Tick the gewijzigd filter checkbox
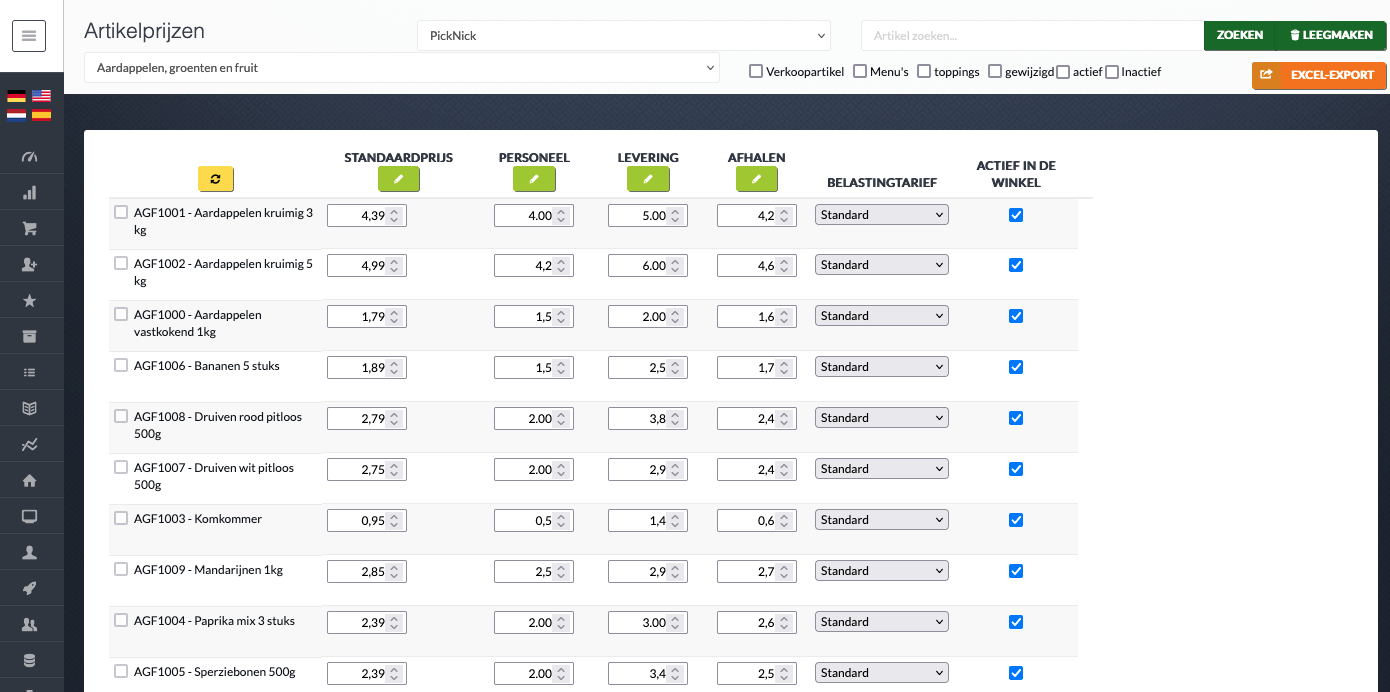The image size is (1390, 692). point(995,71)
